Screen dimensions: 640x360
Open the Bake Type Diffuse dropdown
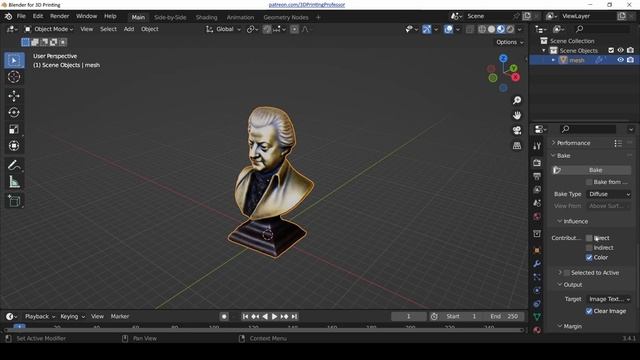(609, 194)
